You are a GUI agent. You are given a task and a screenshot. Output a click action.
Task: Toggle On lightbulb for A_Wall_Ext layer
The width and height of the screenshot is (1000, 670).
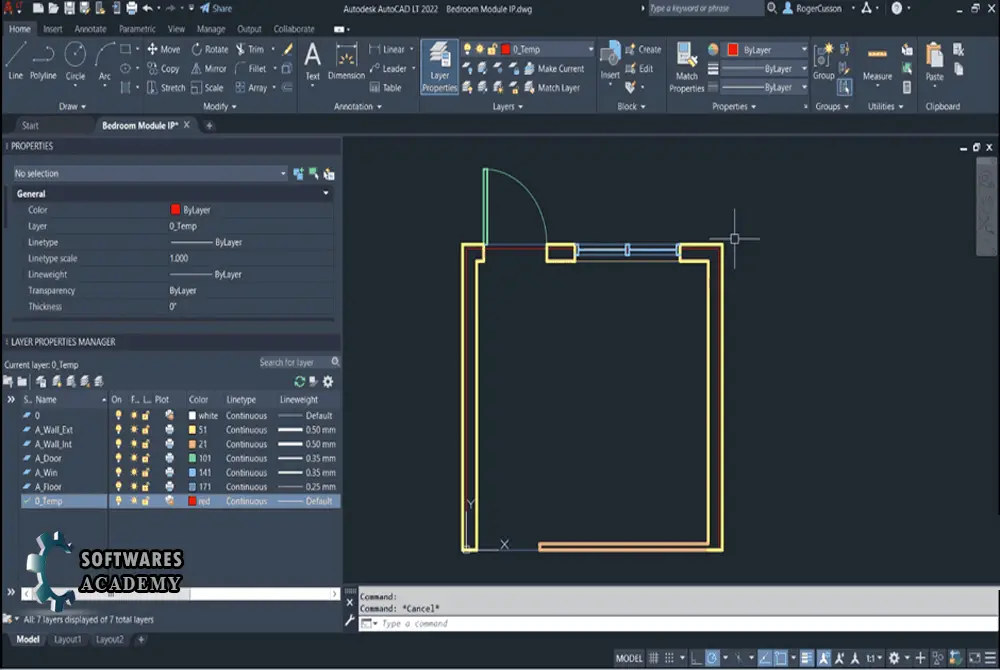point(118,430)
